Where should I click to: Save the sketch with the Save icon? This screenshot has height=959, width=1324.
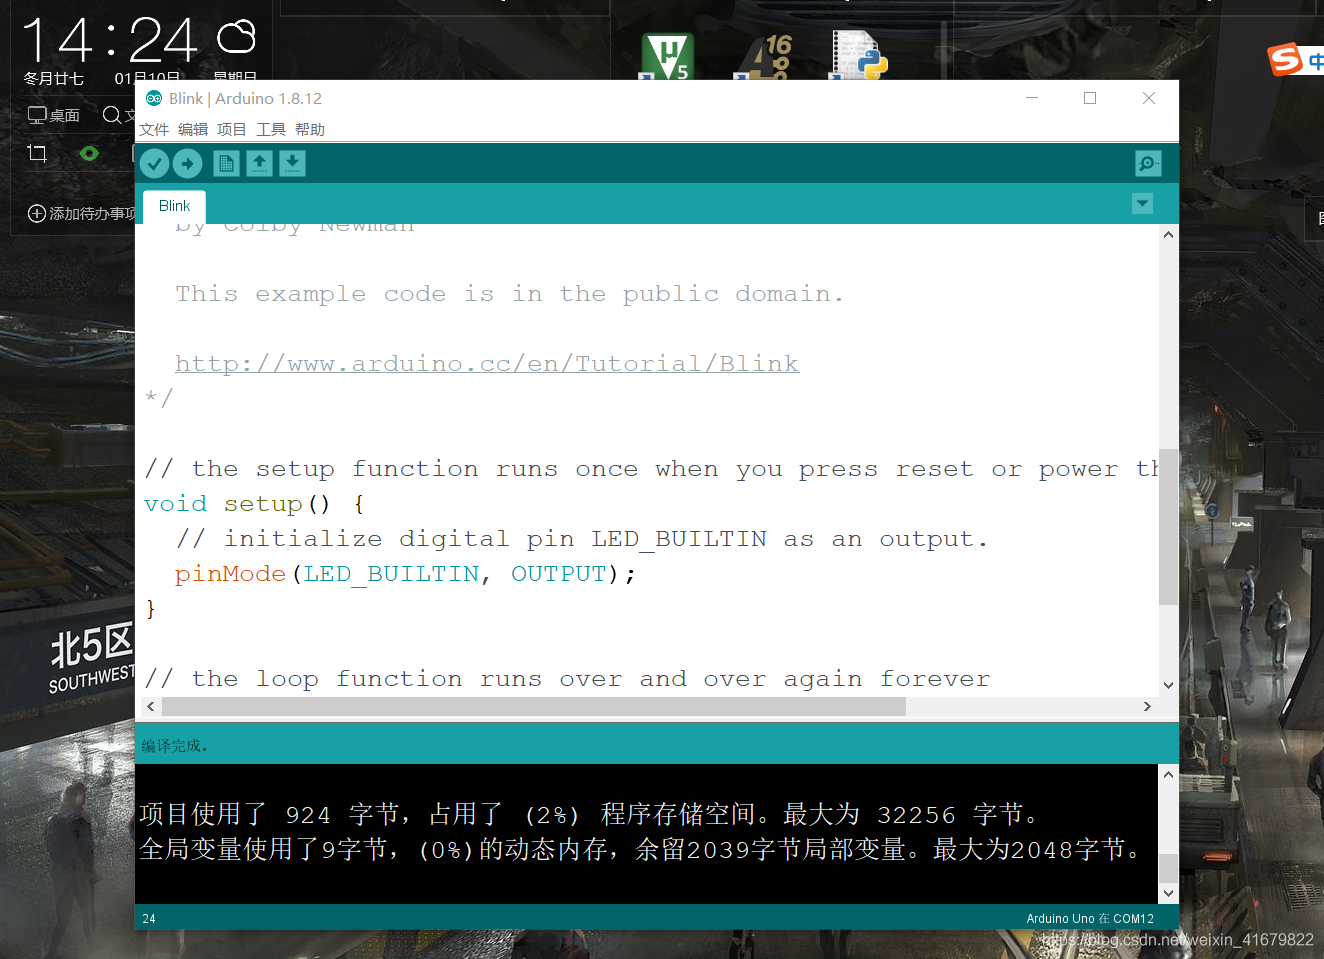(292, 163)
